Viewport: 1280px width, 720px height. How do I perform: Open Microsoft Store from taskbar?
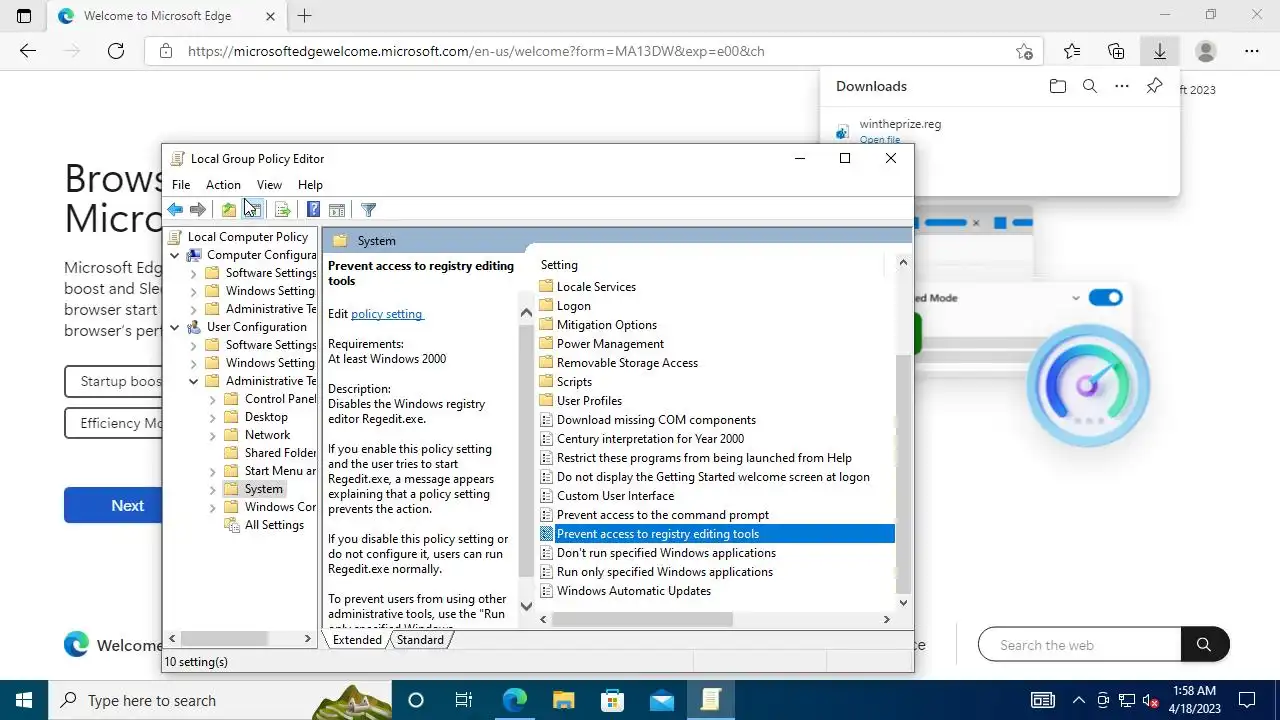pos(612,700)
